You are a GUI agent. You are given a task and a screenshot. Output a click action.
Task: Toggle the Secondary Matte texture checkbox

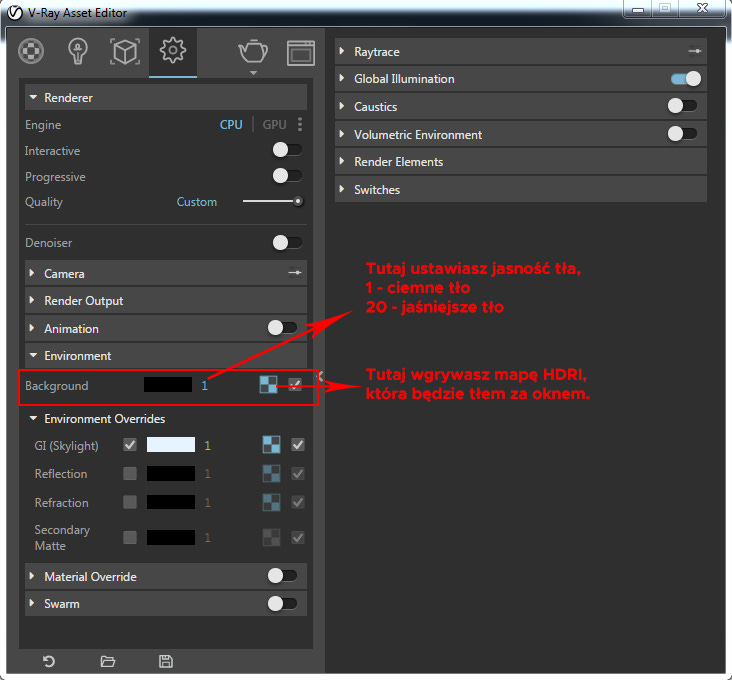(x=298, y=537)
